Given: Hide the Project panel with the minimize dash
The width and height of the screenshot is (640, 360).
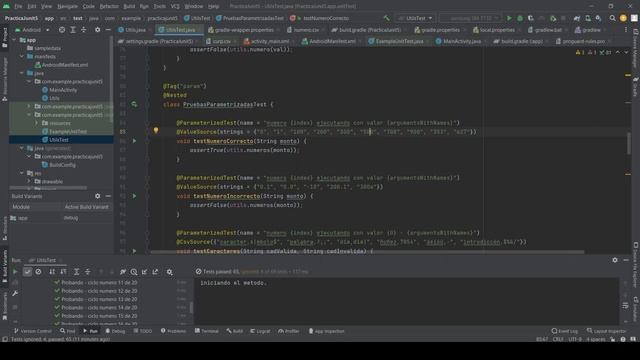Looking at the screenshot, I should click(x=108, y=30).
